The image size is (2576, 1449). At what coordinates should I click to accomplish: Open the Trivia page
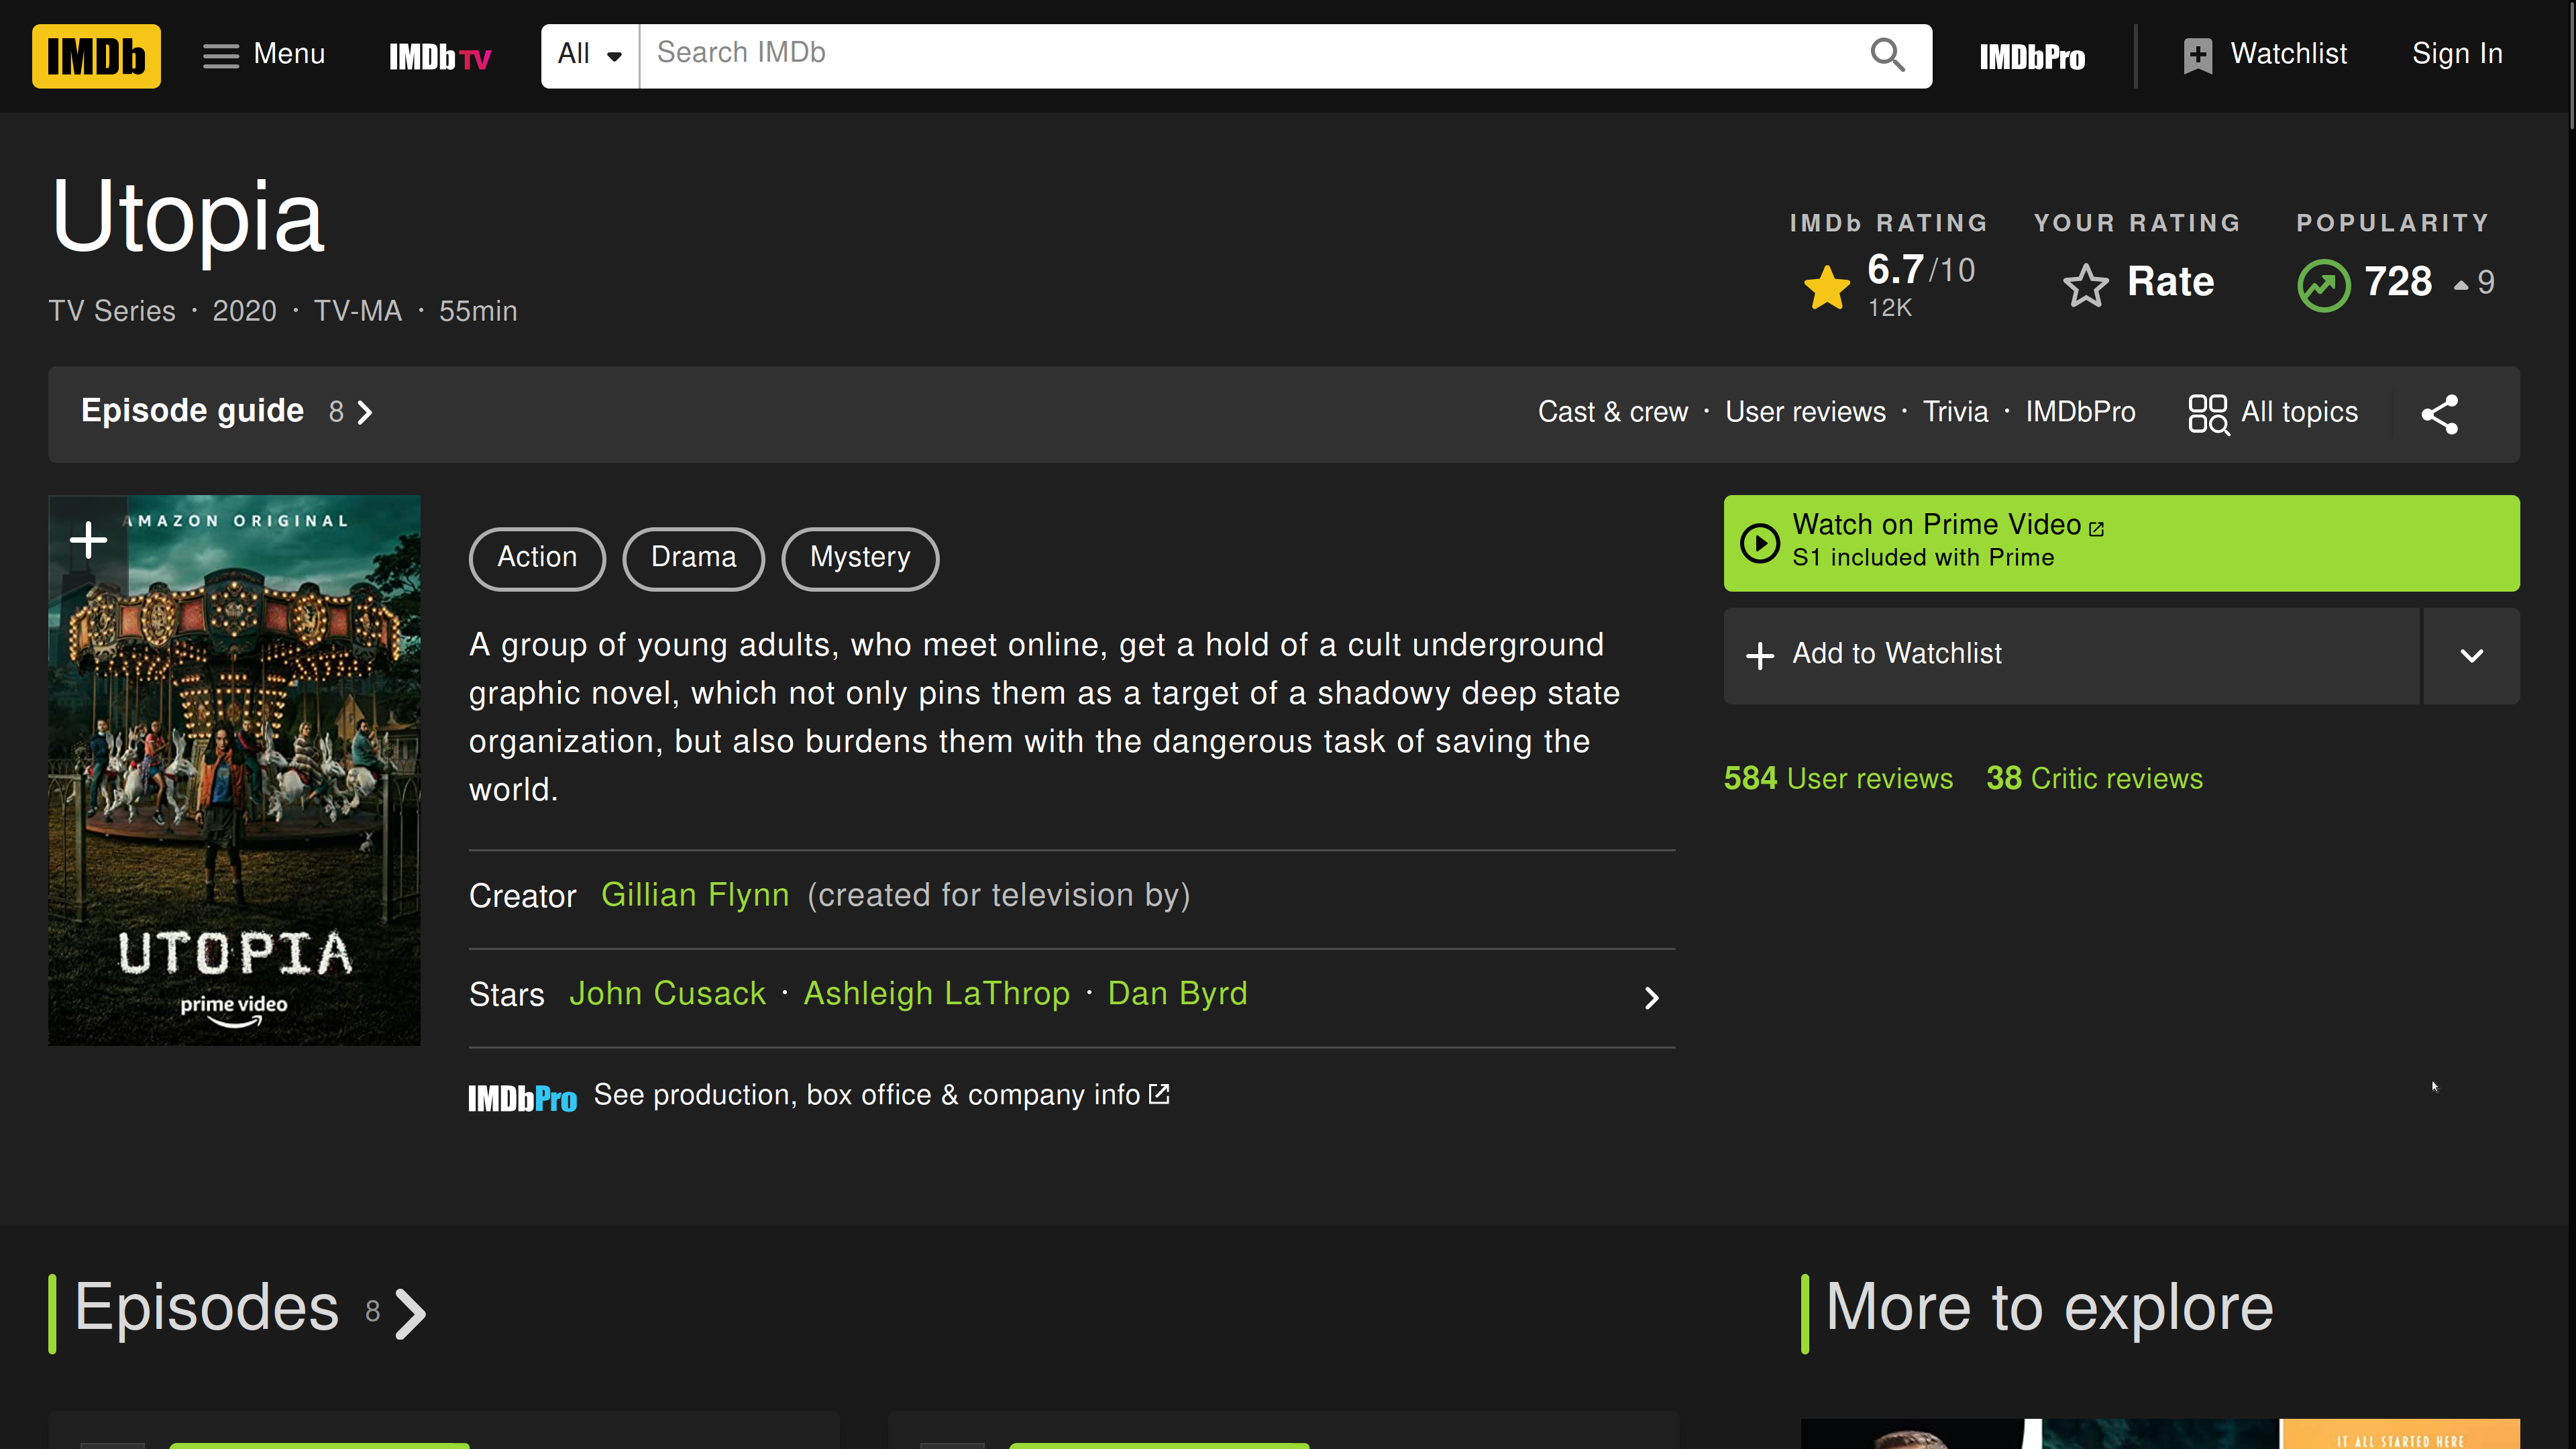(1955, 412)
